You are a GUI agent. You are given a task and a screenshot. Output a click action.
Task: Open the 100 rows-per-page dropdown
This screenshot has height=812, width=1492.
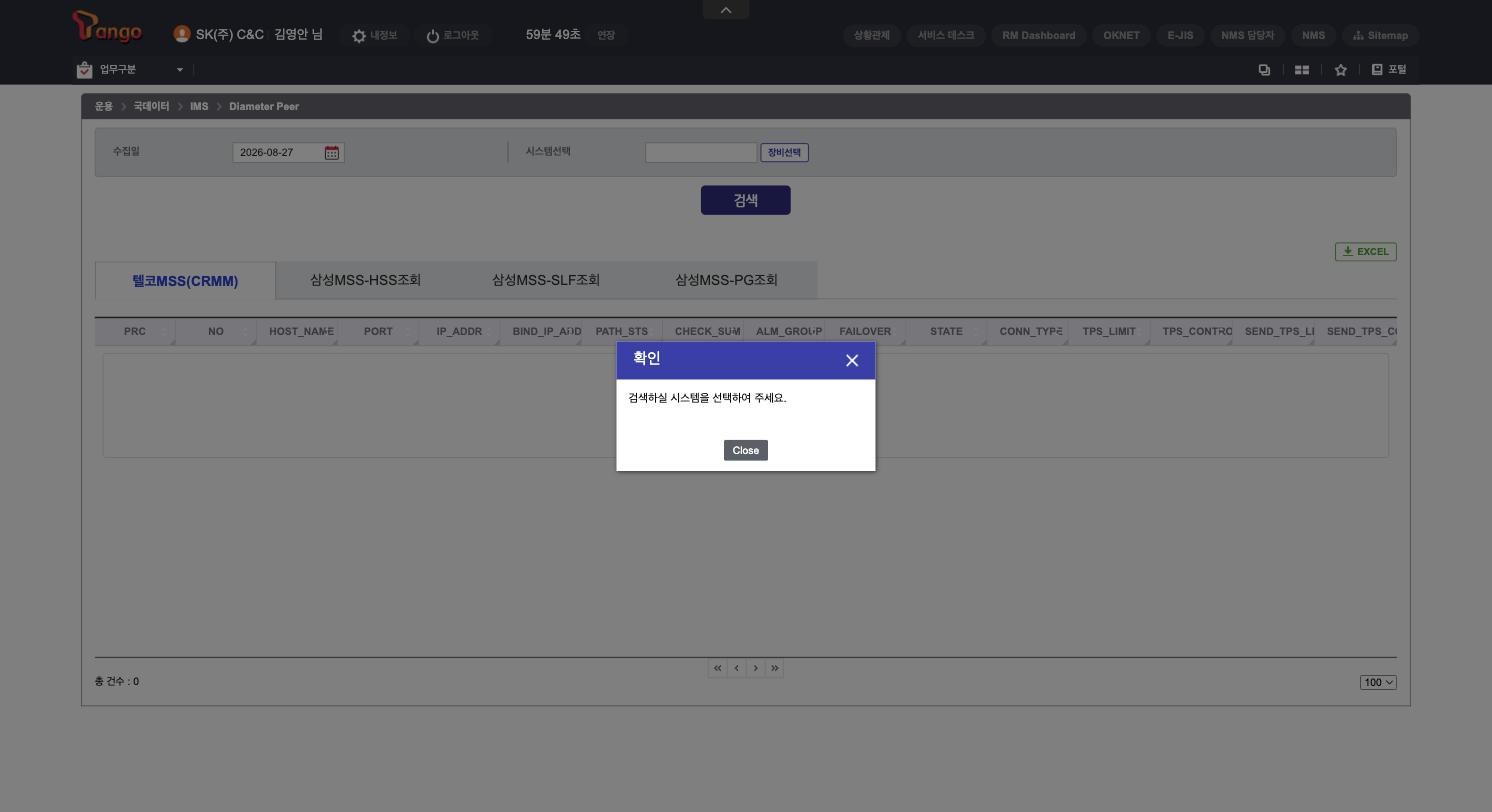tap(1378, 683)
